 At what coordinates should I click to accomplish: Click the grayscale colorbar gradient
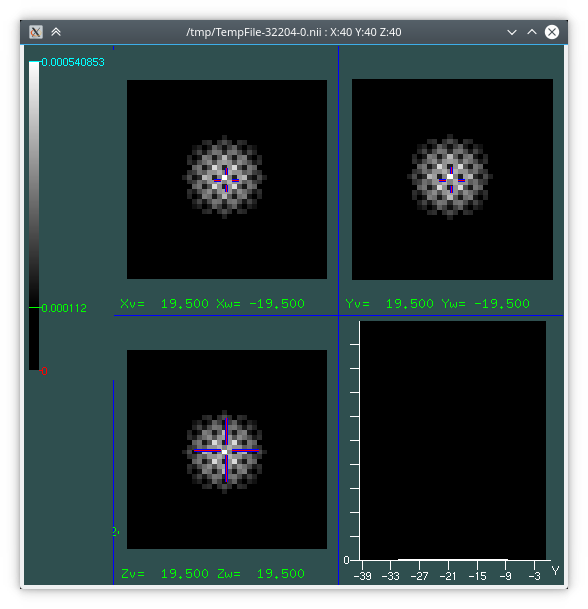(x=34, y=216)
